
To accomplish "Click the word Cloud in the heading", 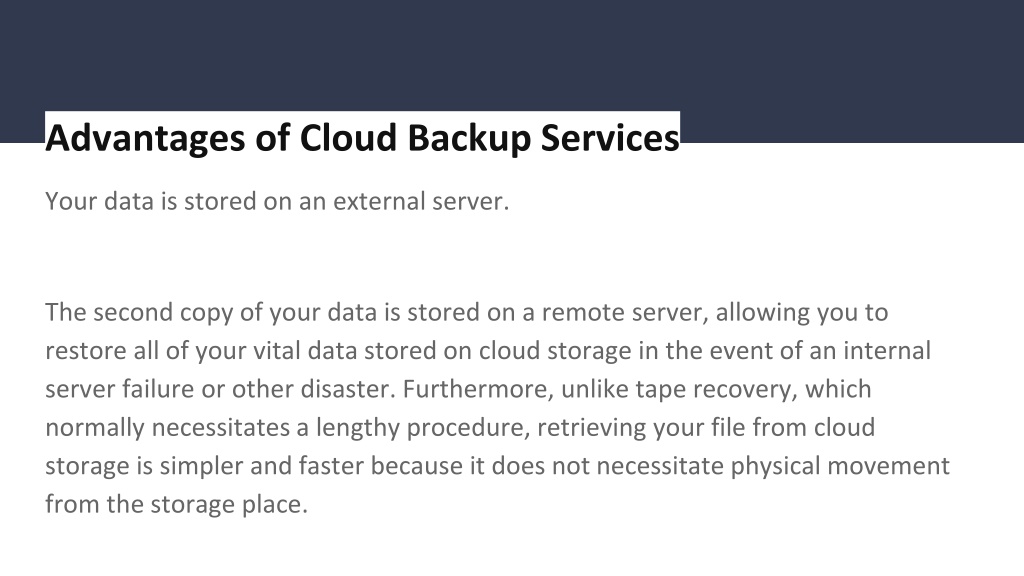I will [x=348, y=138].
